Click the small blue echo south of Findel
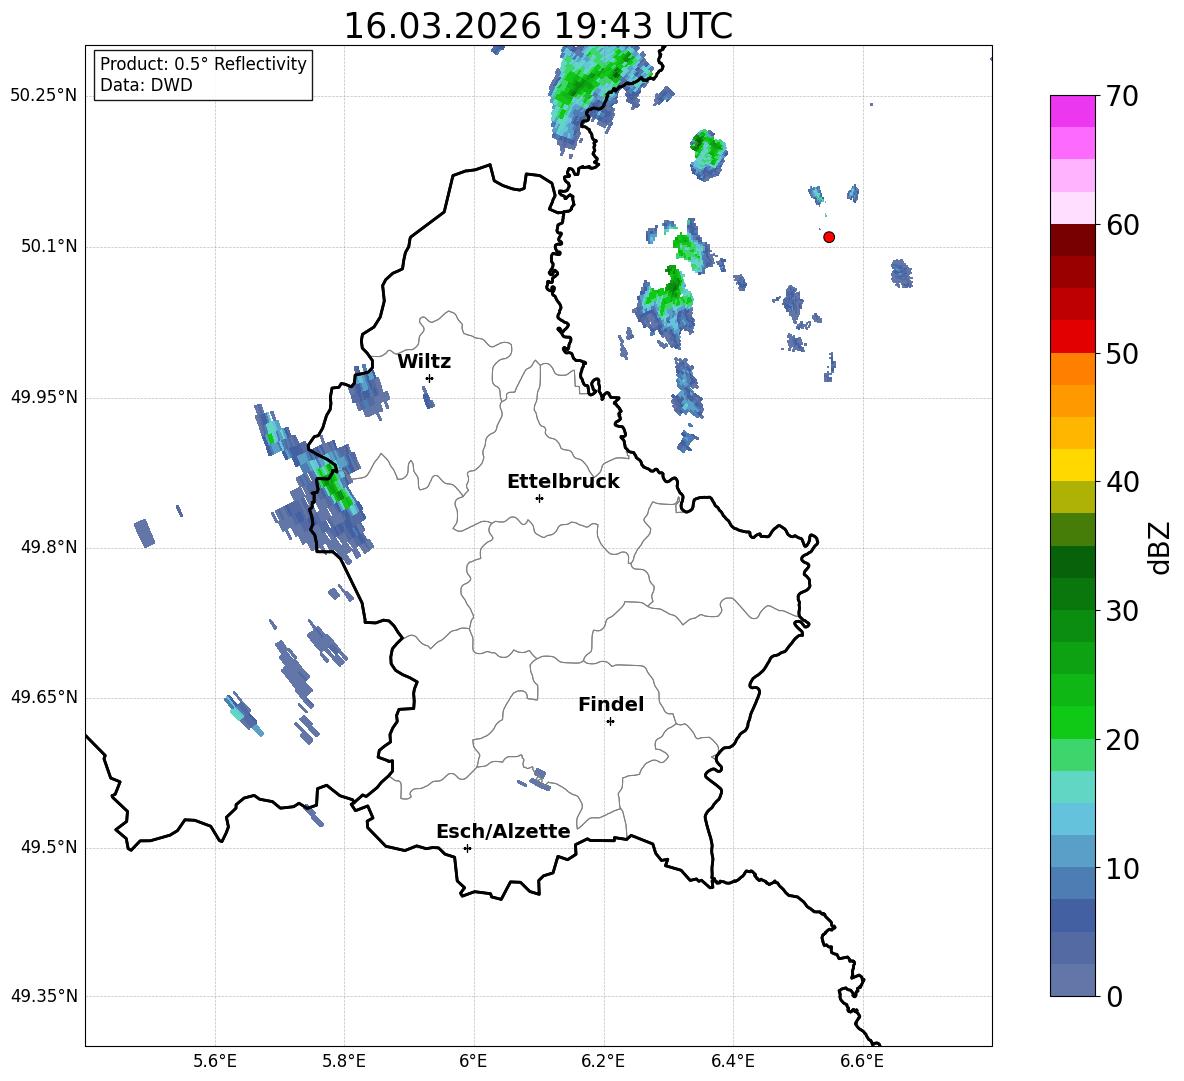 click(536, 780)
